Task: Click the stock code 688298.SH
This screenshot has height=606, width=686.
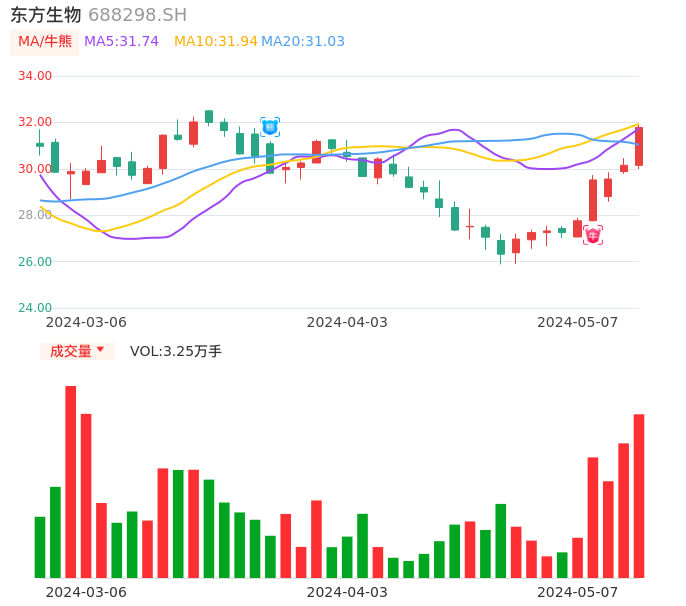Action: [137, 15]
